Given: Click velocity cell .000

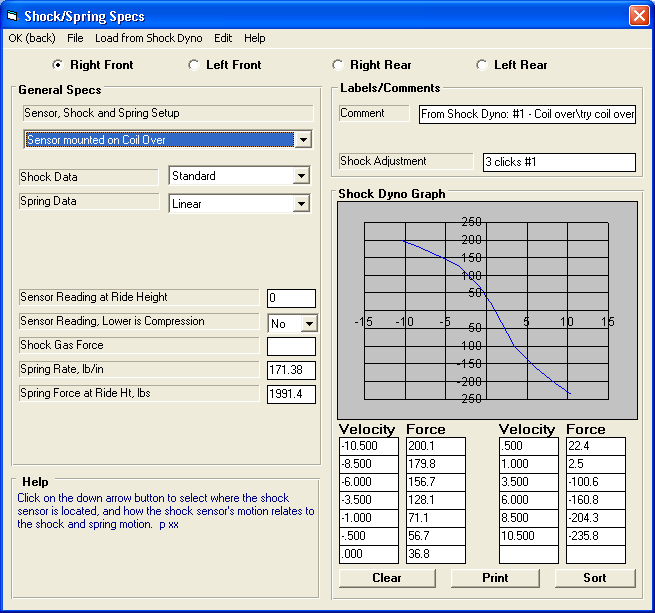Looking at the screenshot, I should click(x=369, y=554).
